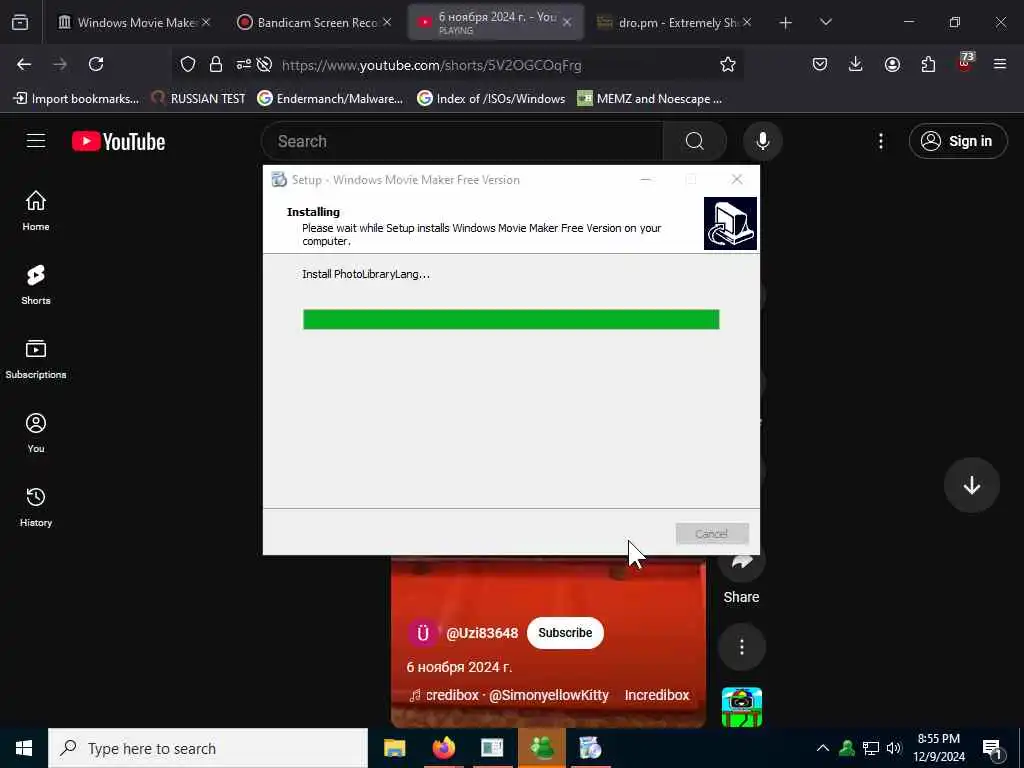The image size is (1024, 768).
Task: Open the Firefox downloads panel
Action: tap(856, 64)
